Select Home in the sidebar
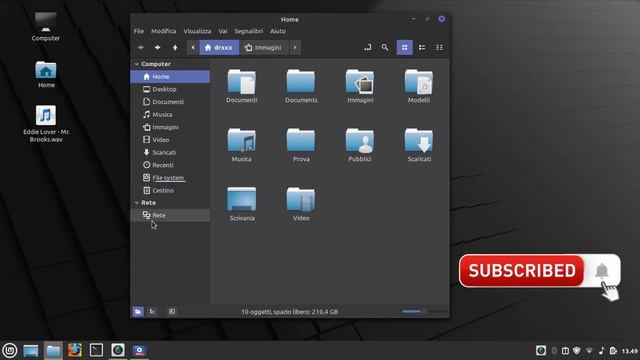Viewport: 640px width, 360px height. point(170,77)
